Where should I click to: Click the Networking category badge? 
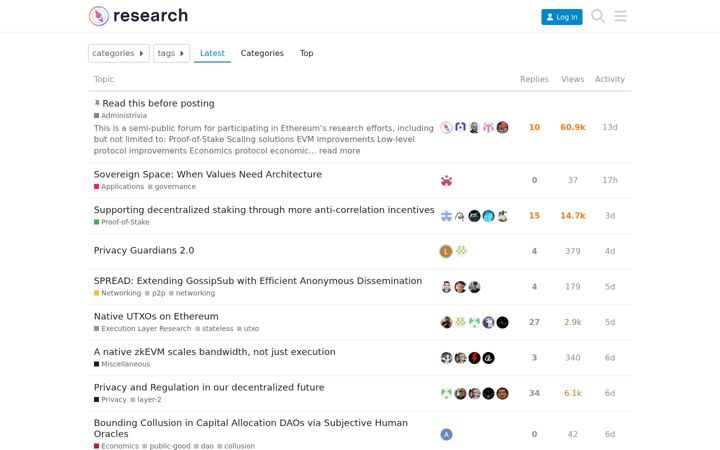[118, 293]
